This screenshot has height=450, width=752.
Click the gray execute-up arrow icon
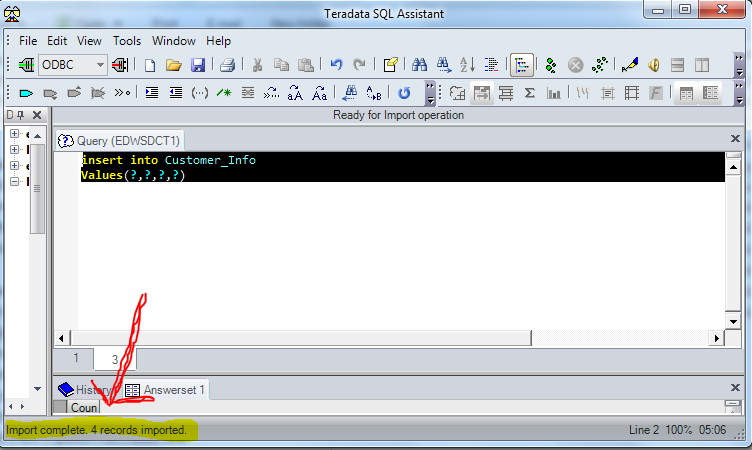(x=74, y=92)
